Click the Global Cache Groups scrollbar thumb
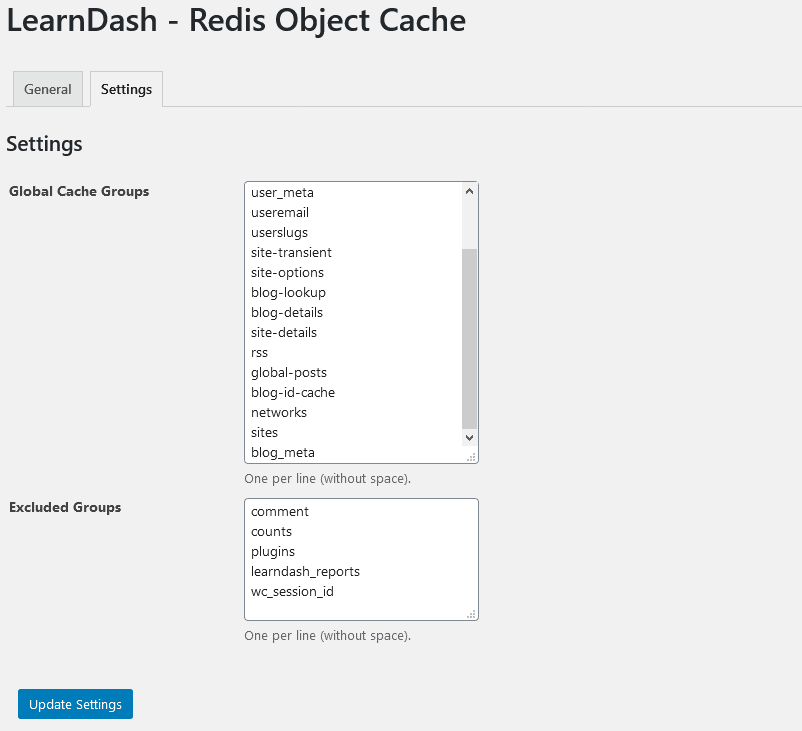Viewport: 802px width, 731px height. click(x=470, y=339)
